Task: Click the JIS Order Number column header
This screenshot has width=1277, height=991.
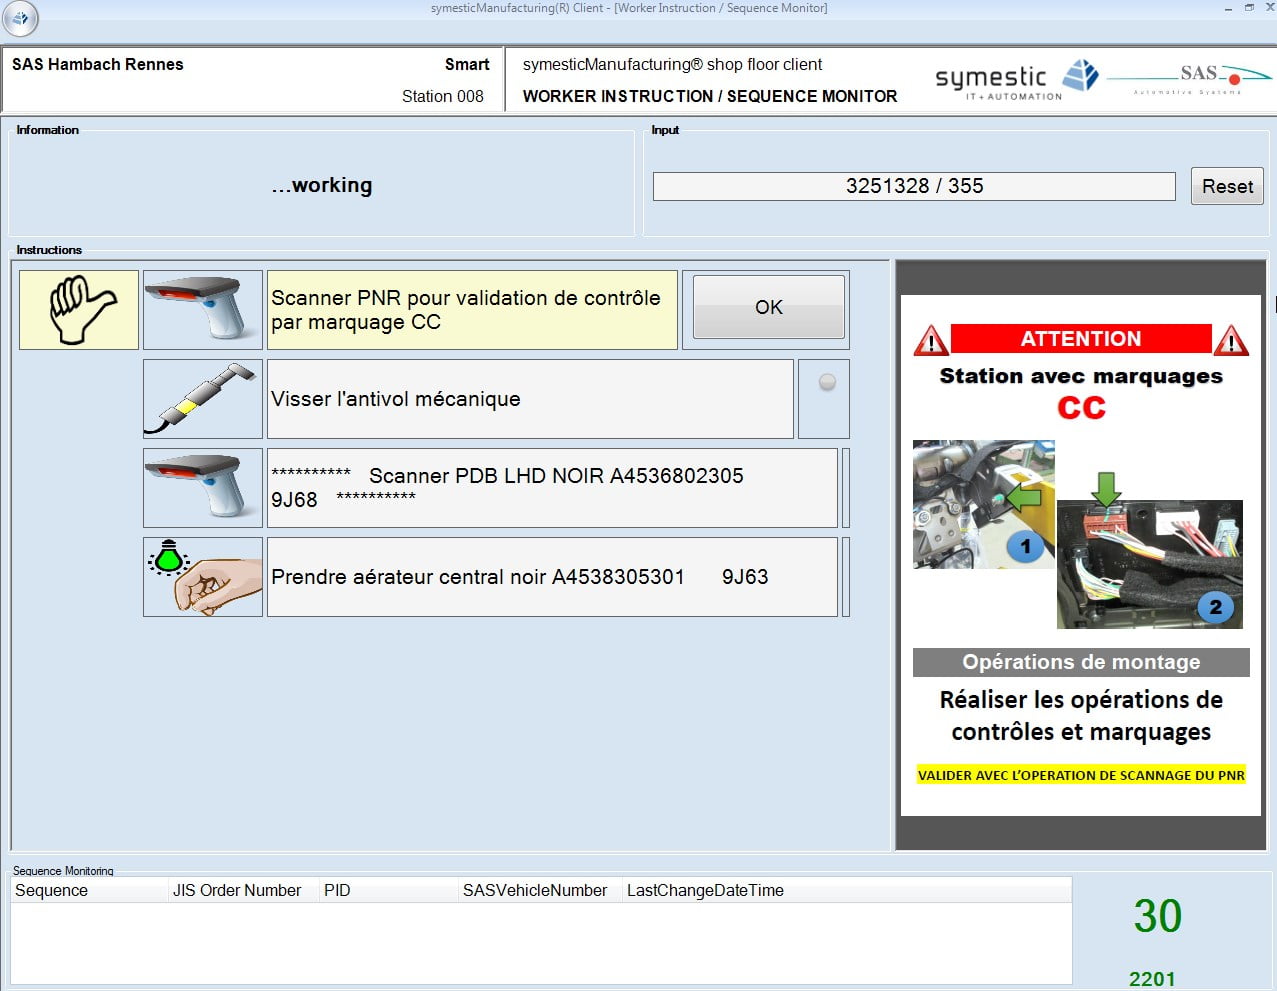Action: (x=237, y=890)
